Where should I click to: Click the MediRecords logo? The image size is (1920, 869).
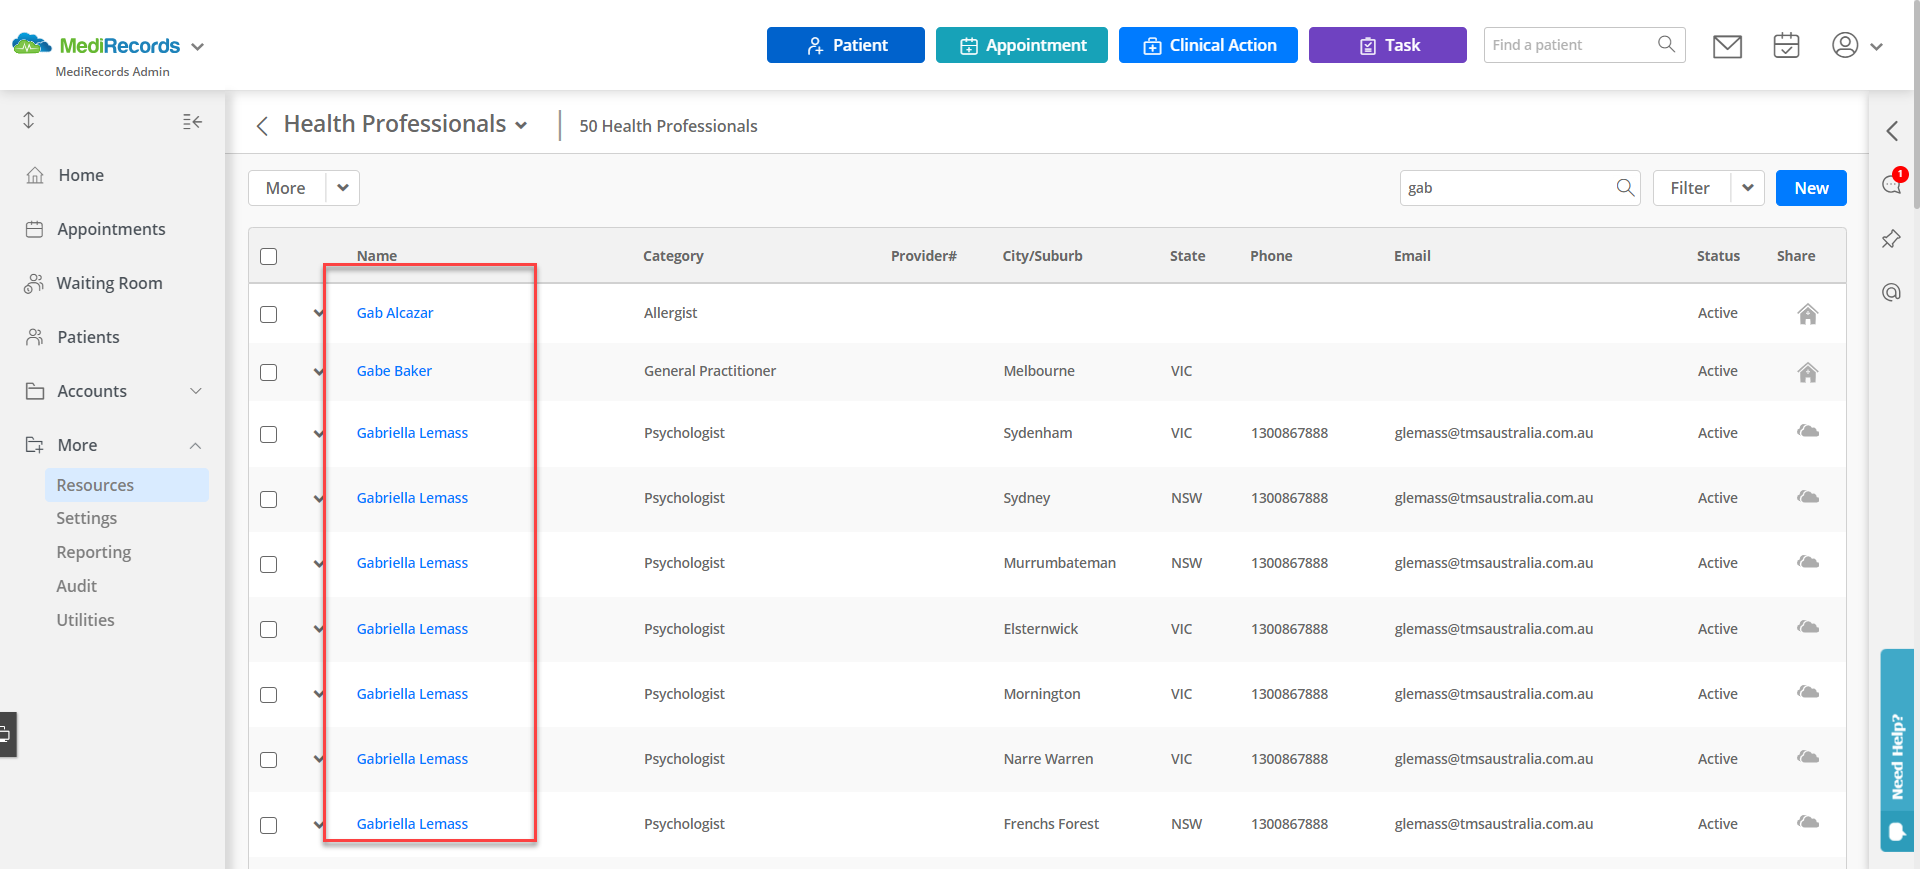(x=96, y=45)
